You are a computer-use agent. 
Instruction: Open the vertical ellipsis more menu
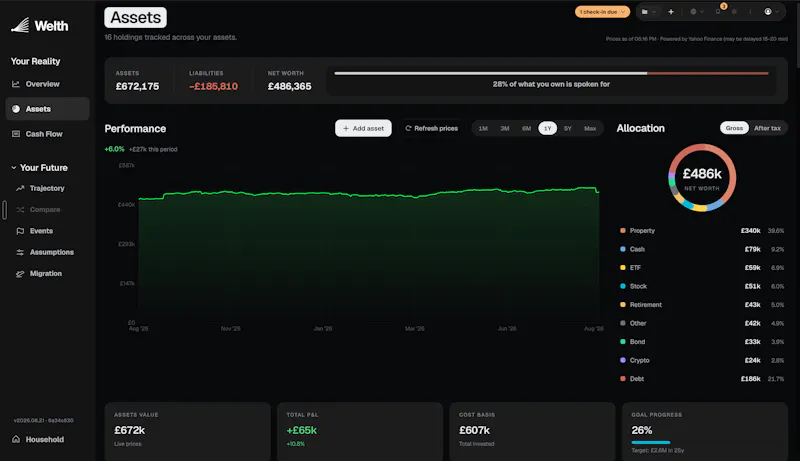750,12
